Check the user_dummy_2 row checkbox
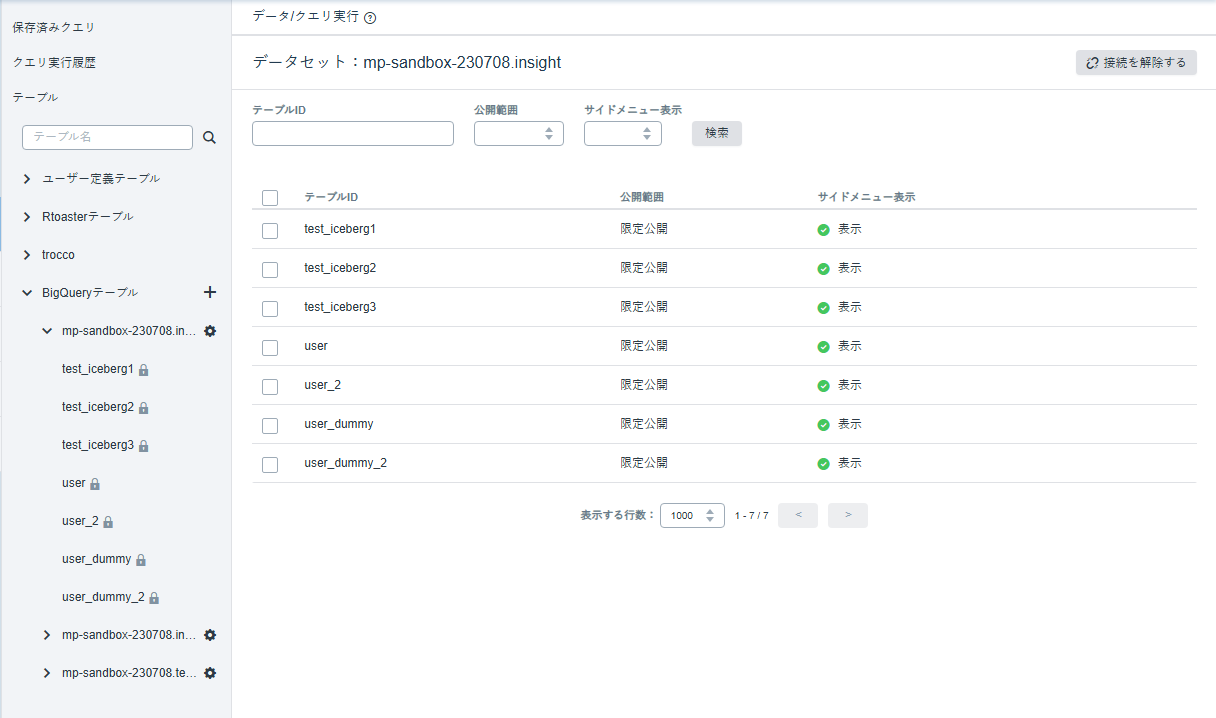 (270, 465)
